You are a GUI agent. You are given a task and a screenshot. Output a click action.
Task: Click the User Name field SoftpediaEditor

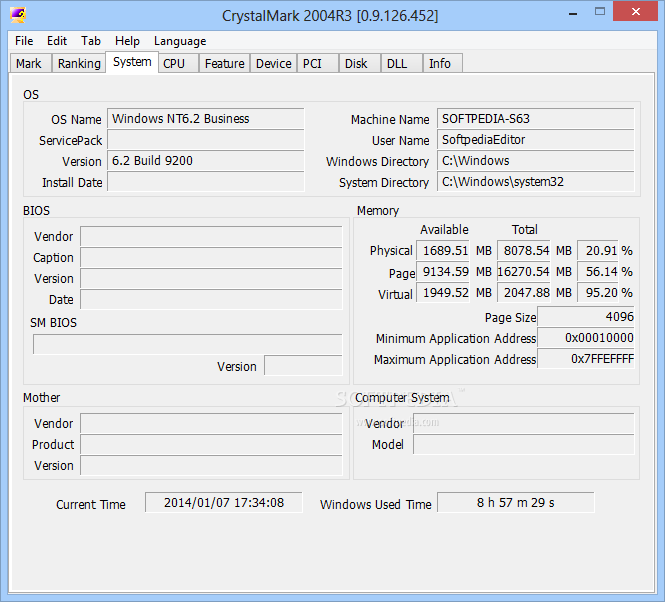point(536,140)
